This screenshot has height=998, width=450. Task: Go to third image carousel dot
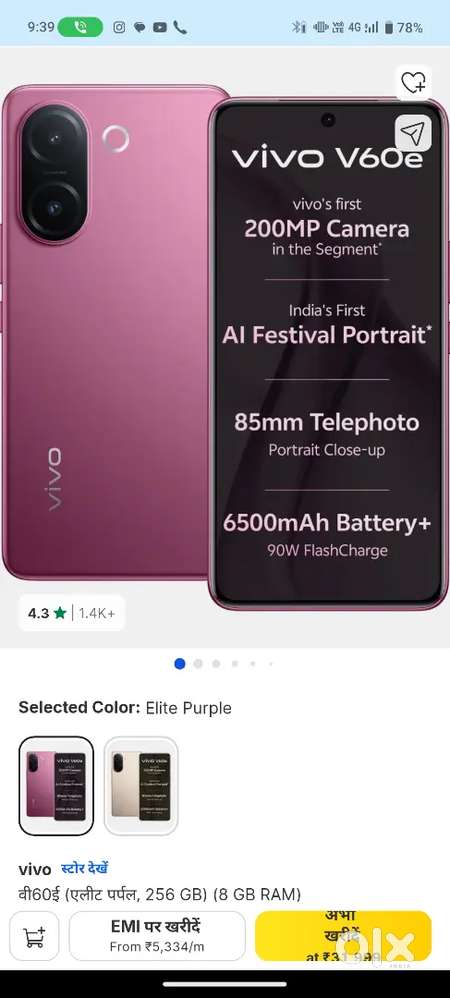coord(216,664)
